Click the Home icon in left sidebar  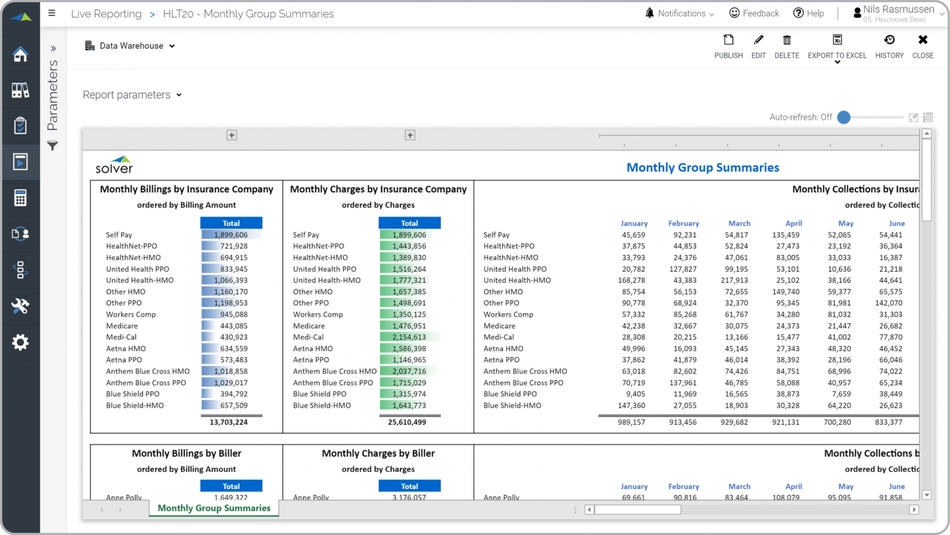pyautogui.click(x=20, y=55)
